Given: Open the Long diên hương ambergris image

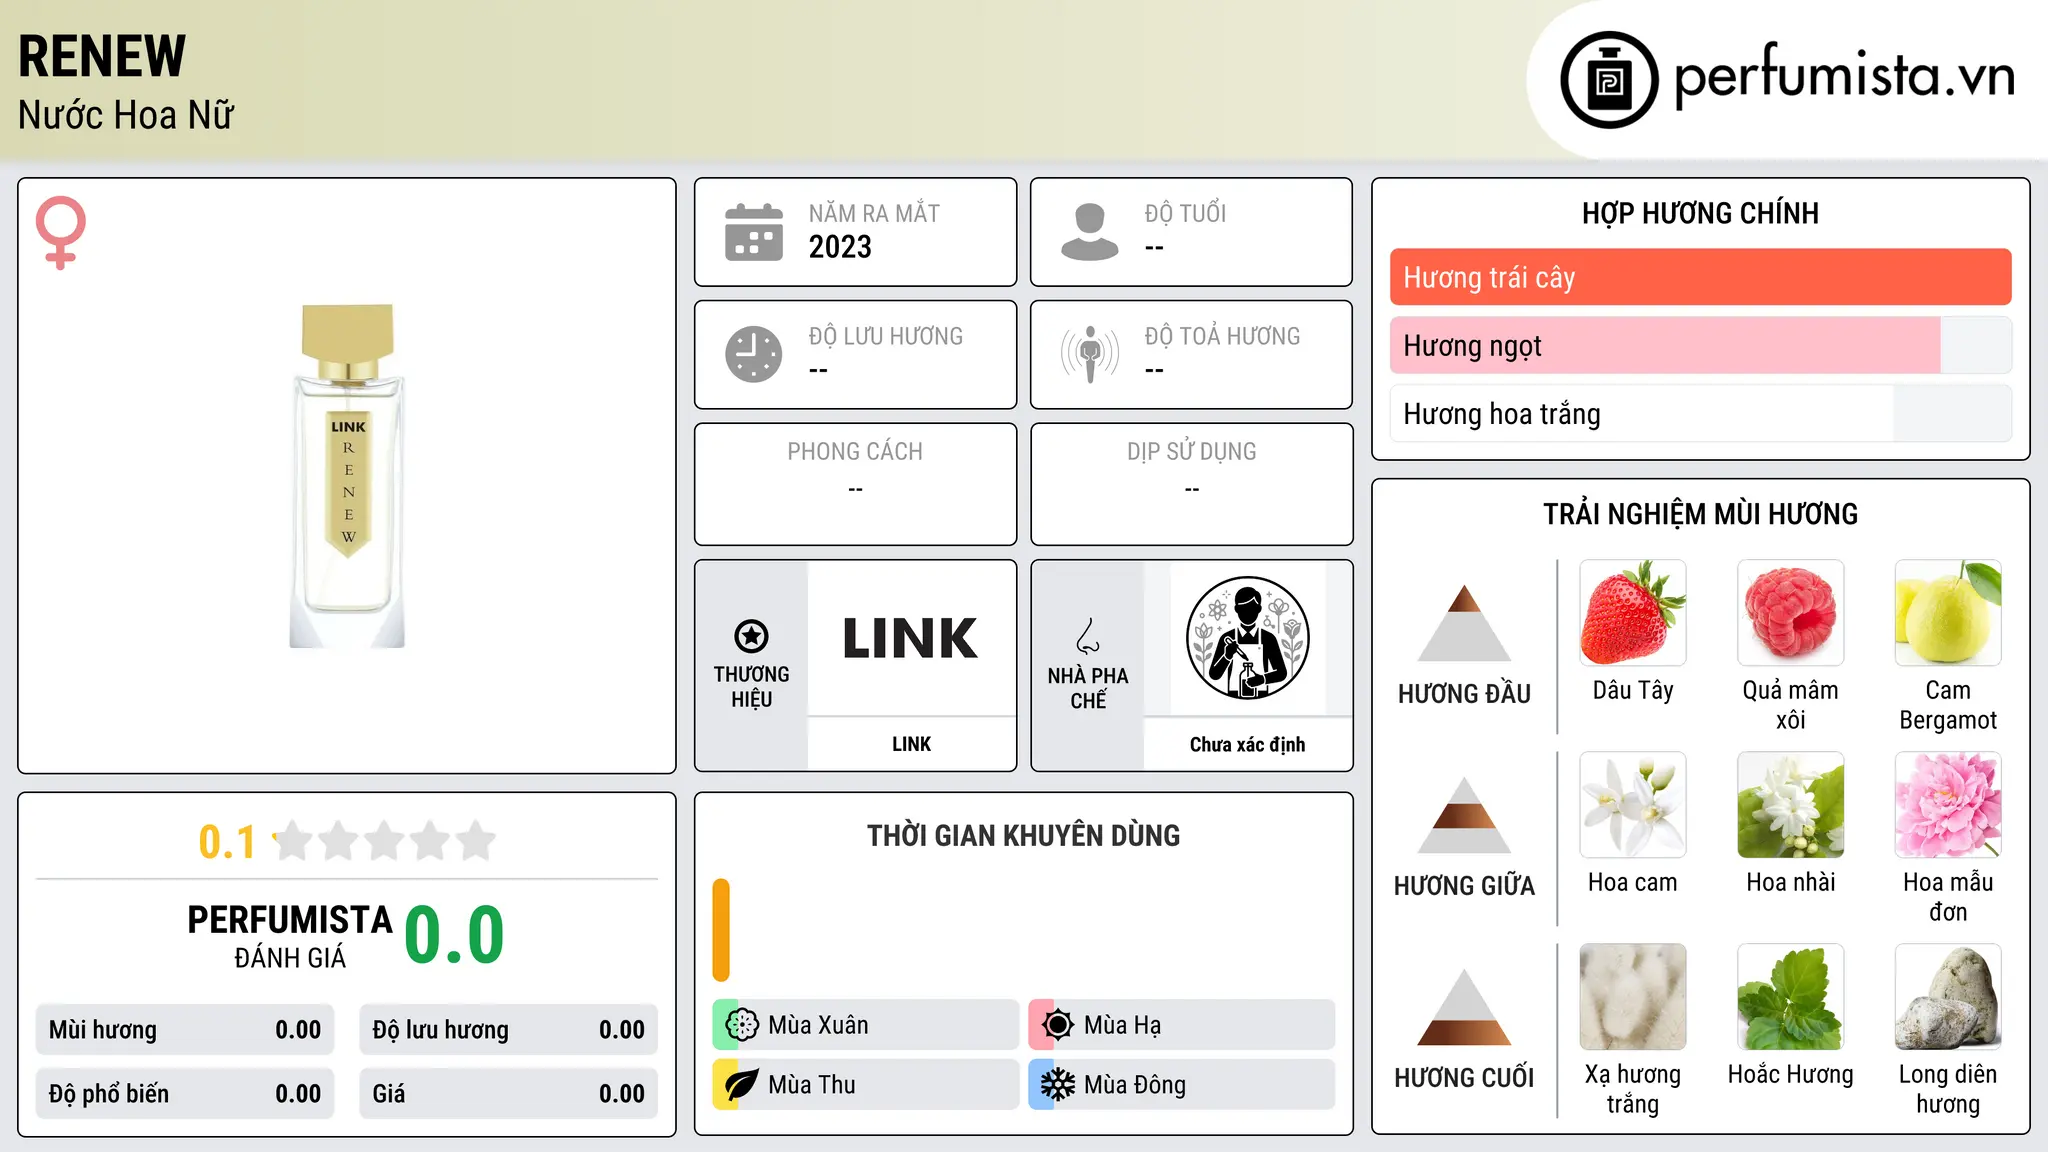Looking at the screenshot, I should tap(1948, 997).
